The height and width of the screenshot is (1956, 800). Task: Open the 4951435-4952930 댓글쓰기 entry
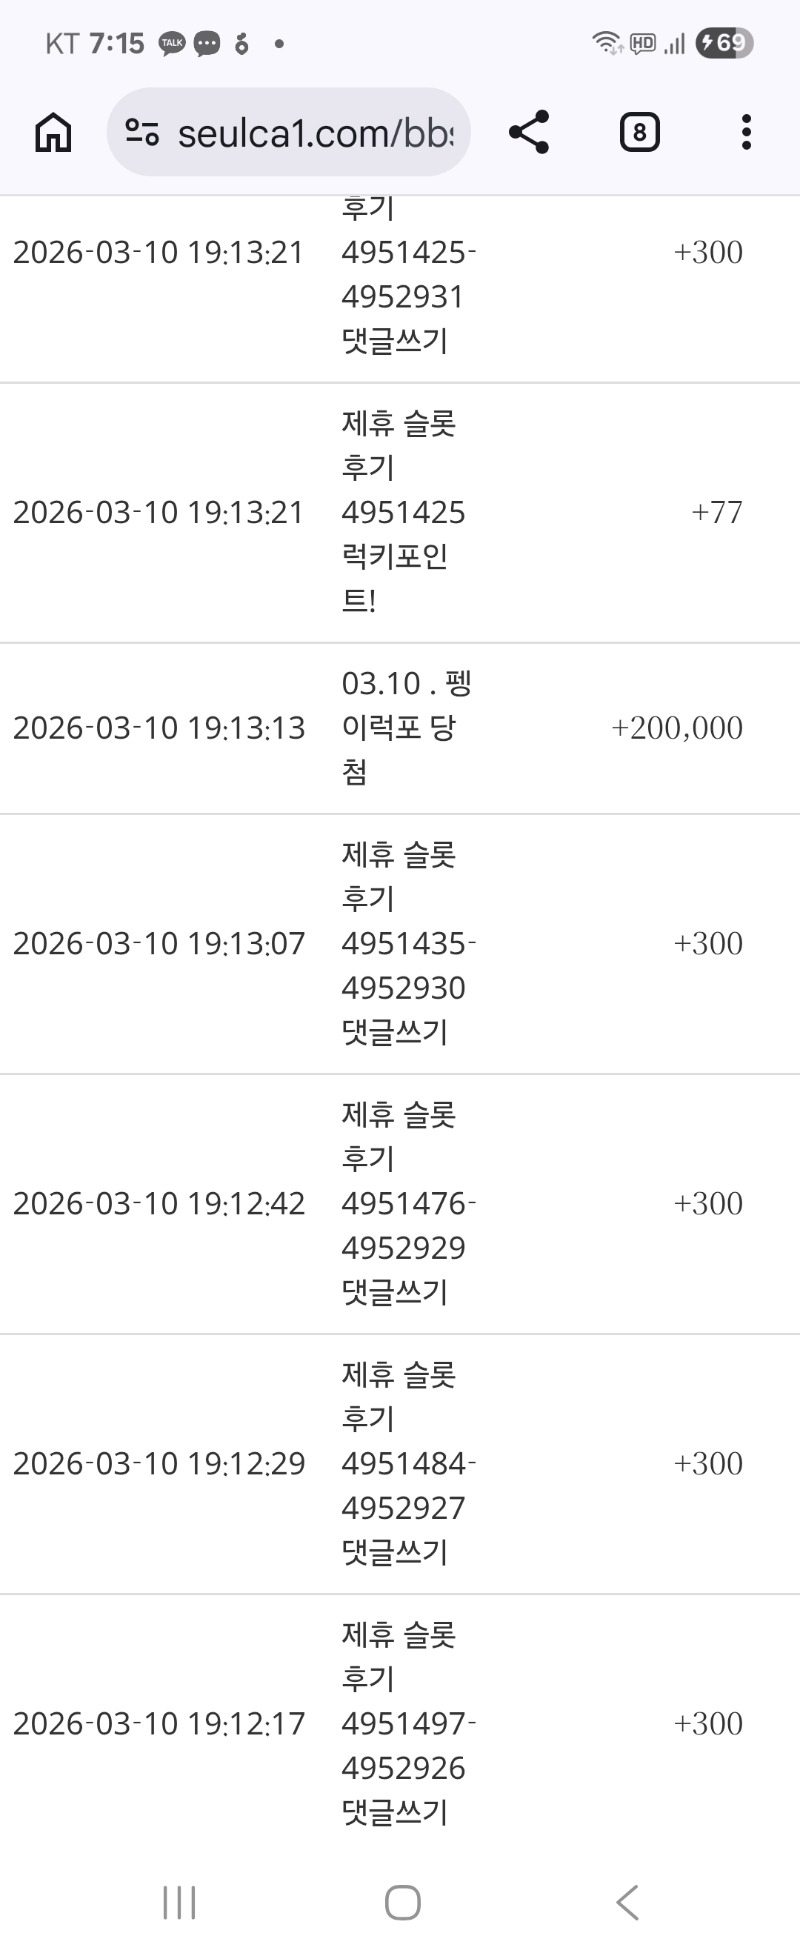[x=408, y=944]
